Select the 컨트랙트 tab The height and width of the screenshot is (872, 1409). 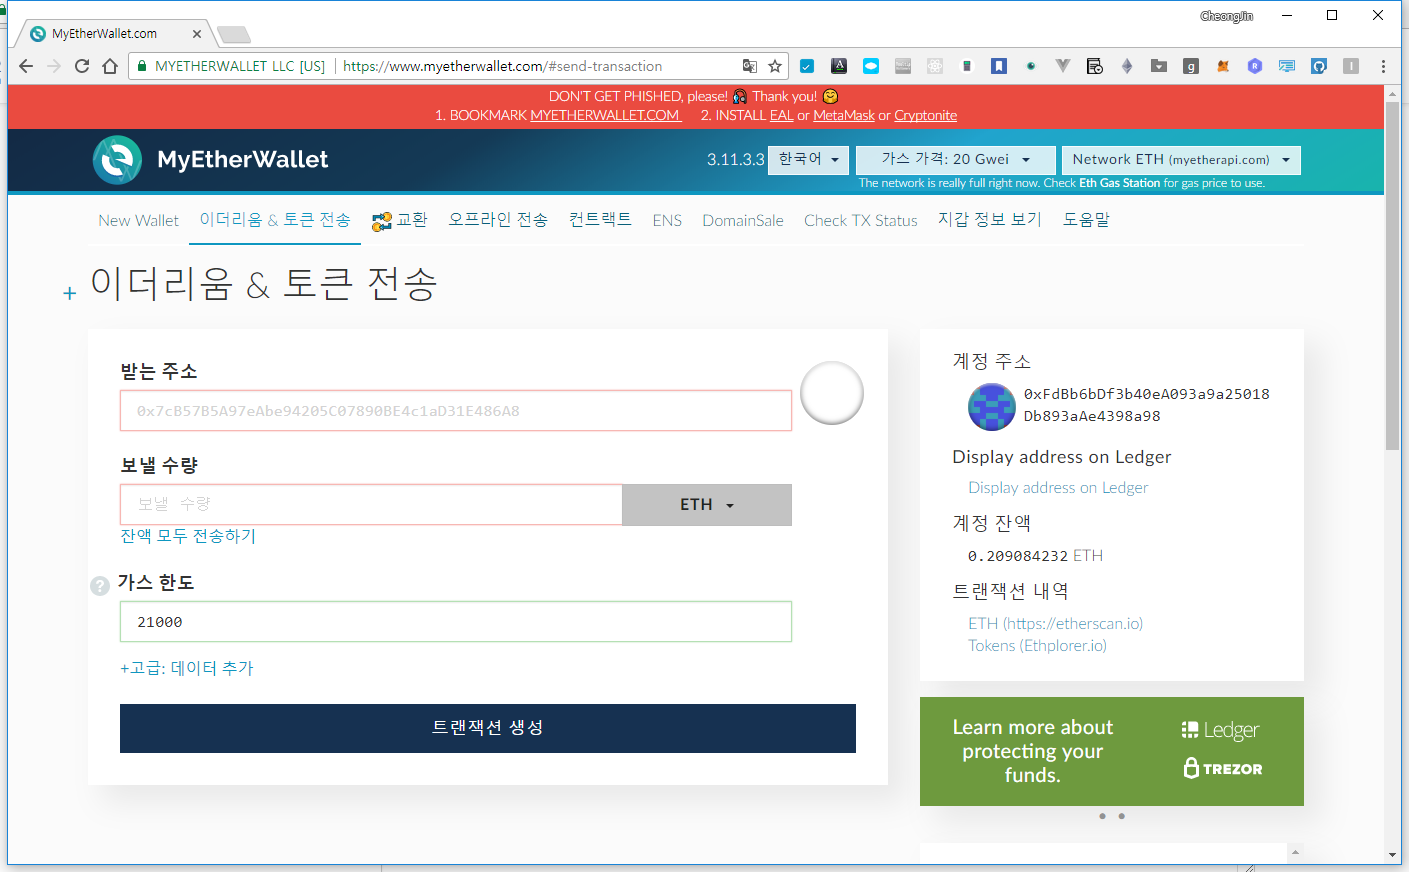(600, 220)
